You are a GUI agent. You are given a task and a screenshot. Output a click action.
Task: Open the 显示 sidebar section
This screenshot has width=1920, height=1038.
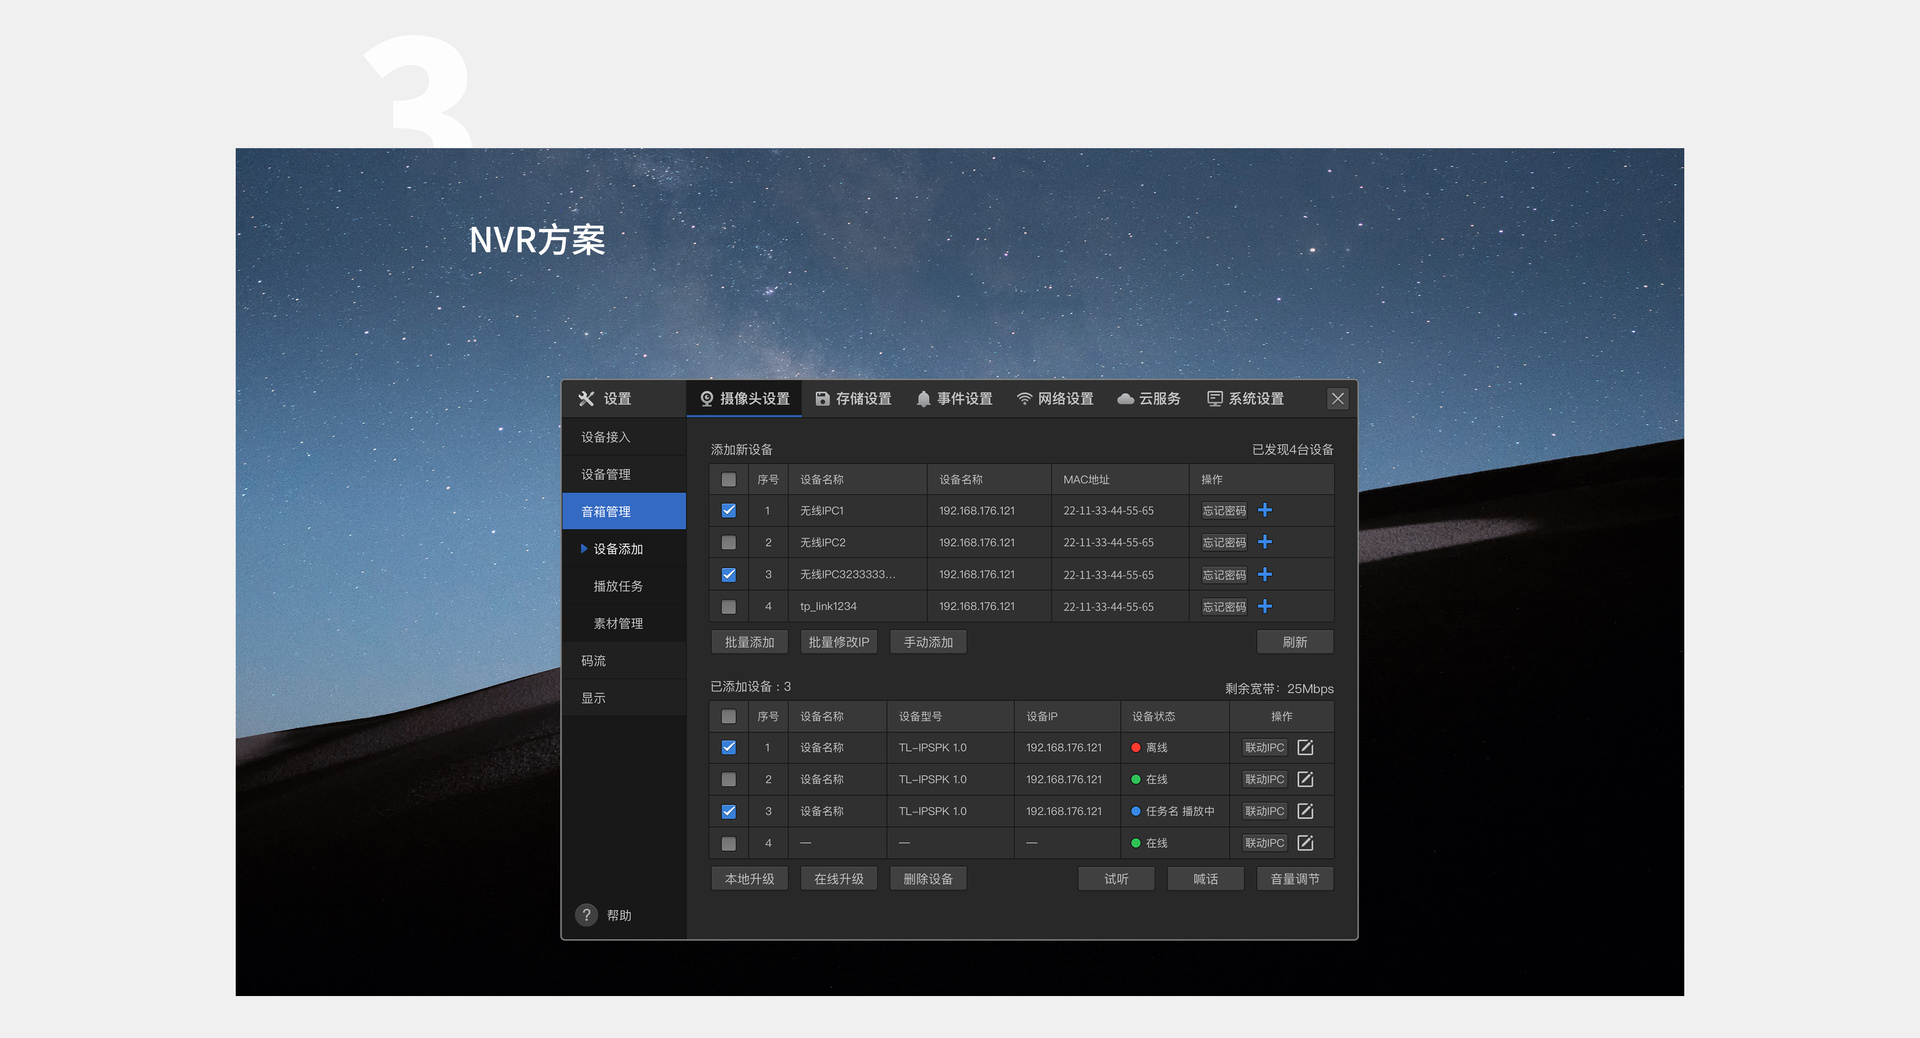click(x=594, y=698)
